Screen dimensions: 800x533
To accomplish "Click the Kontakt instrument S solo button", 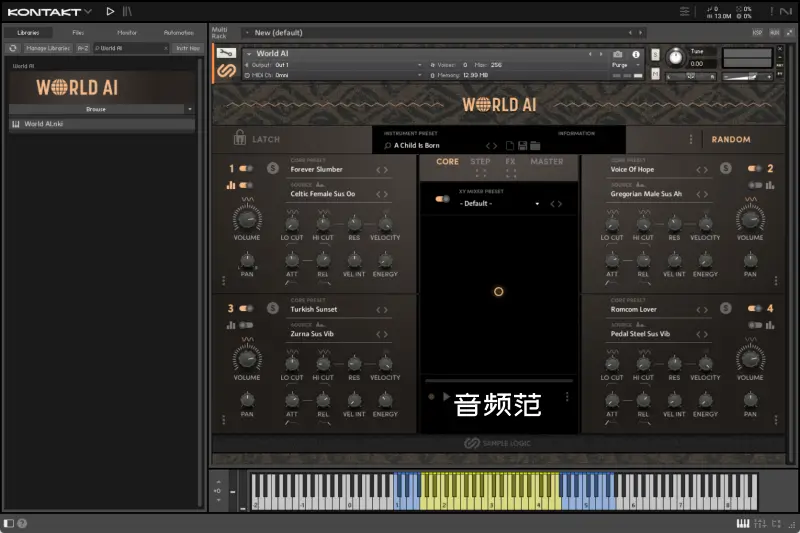I will tap(655, 55).
